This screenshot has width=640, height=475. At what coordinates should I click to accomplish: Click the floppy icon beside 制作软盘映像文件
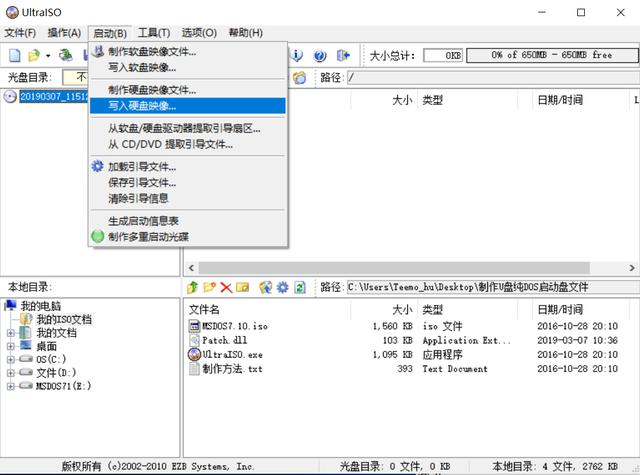[98, 51]
